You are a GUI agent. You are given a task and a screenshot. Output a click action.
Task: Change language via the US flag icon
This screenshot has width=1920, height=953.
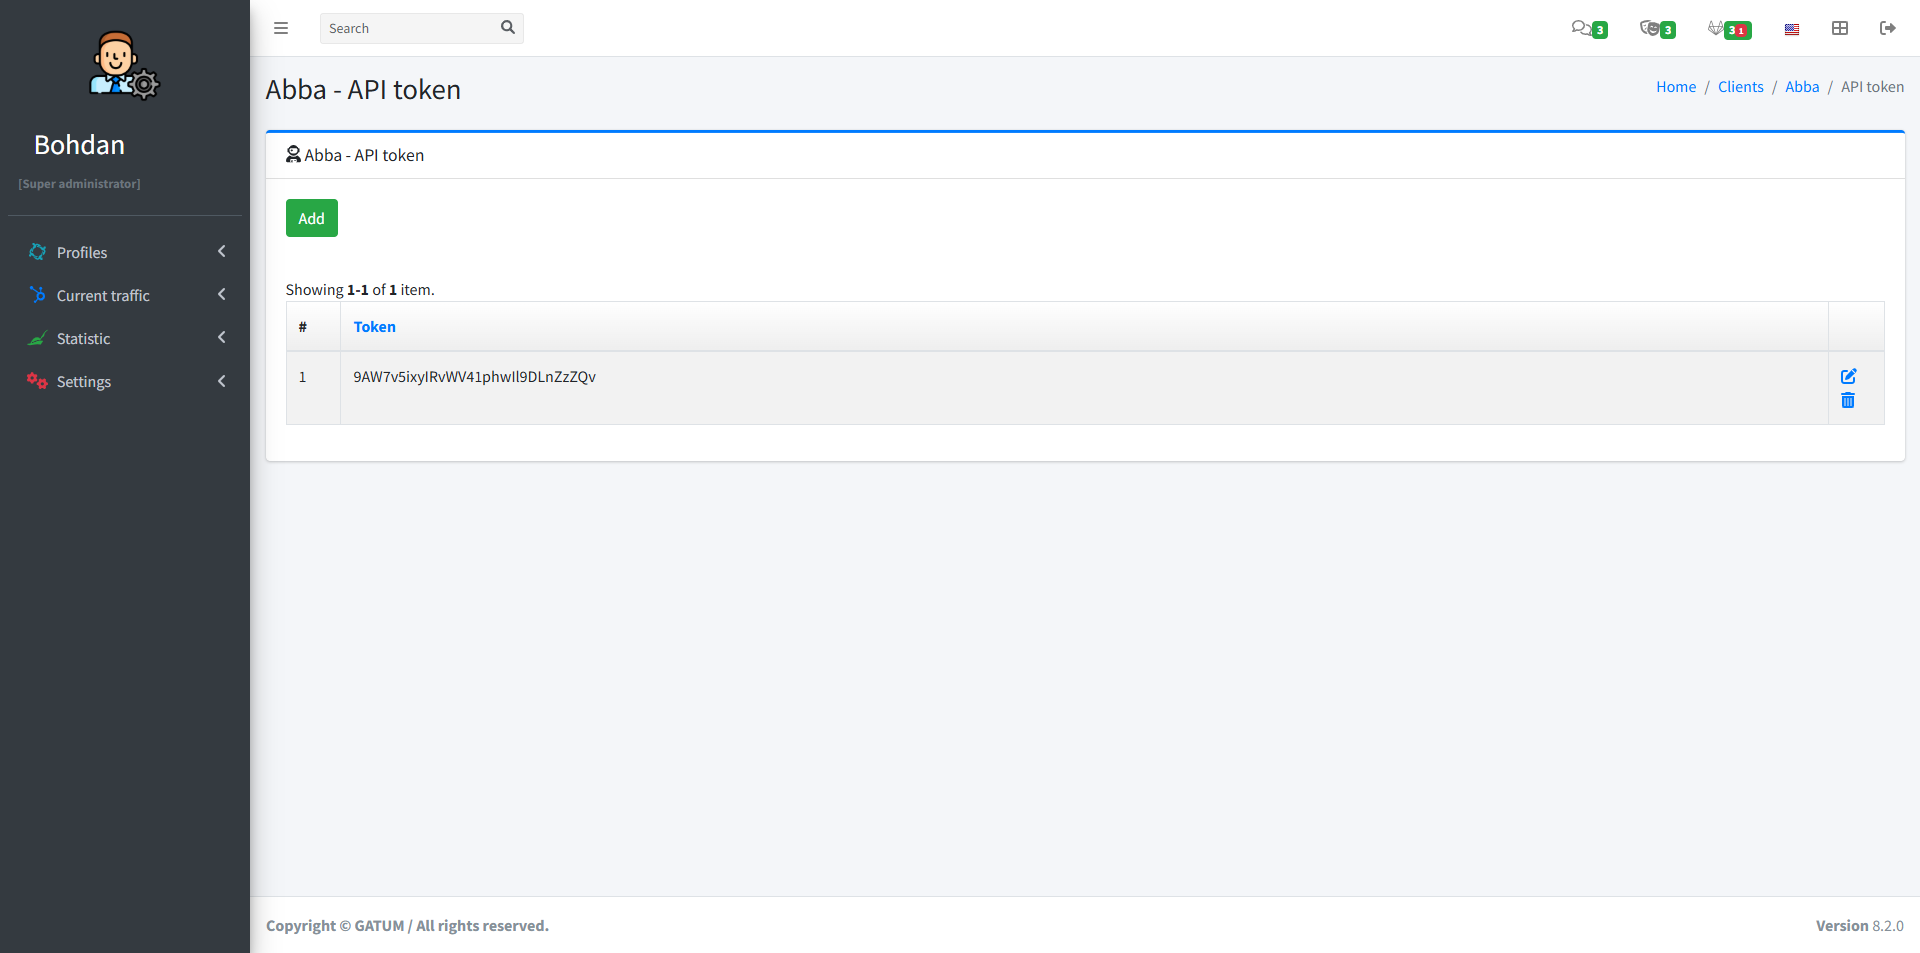(1791, 28)
